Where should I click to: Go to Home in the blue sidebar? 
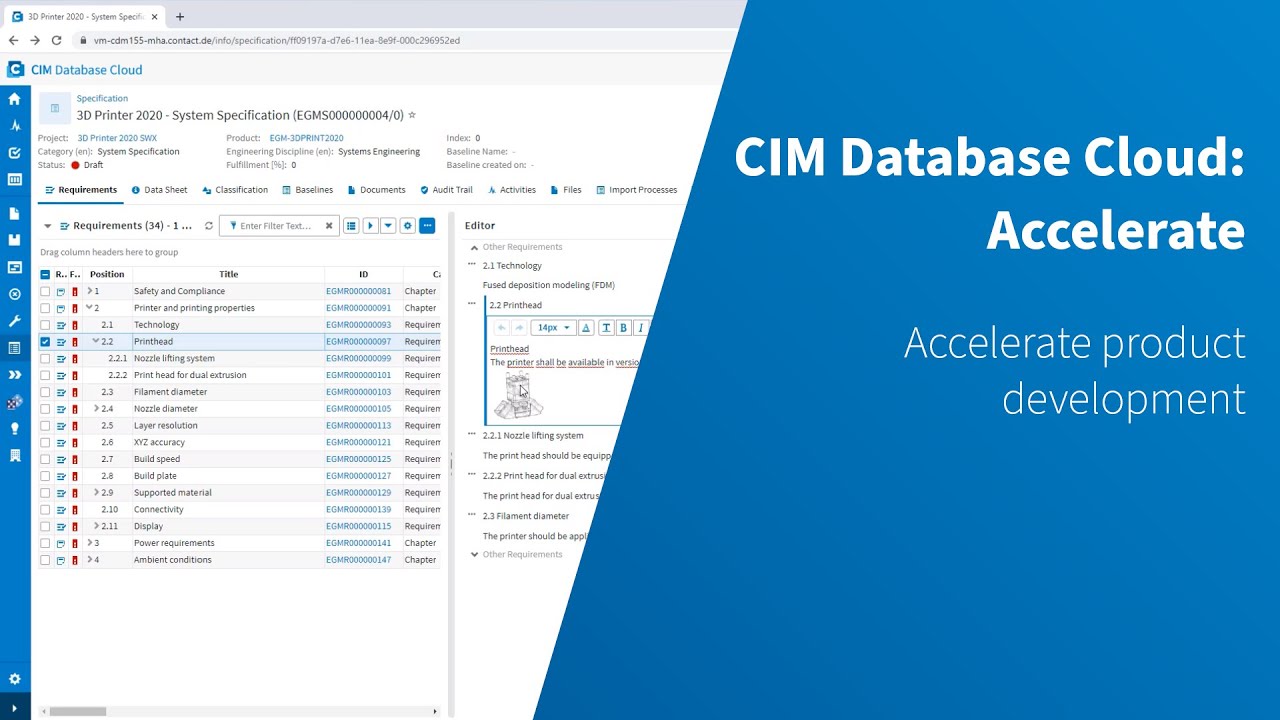pos(14,99)
